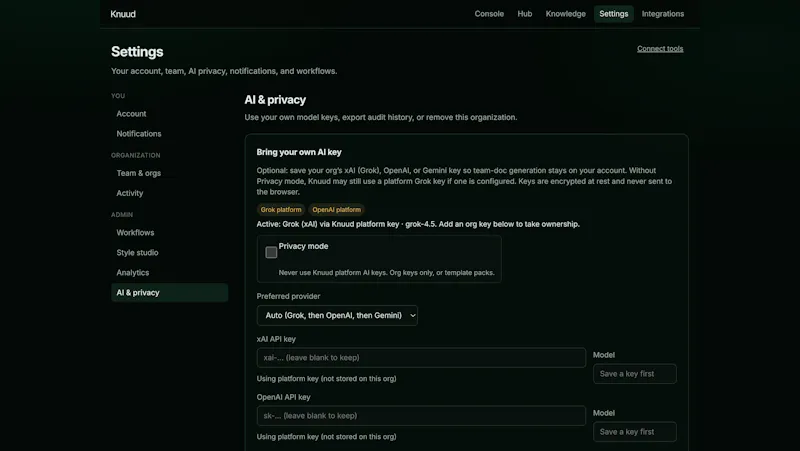The width and height of the screenshot is (800, 451).
Task: Click 'Using platform key' under xAI key
Action: (x=327, y=379)
